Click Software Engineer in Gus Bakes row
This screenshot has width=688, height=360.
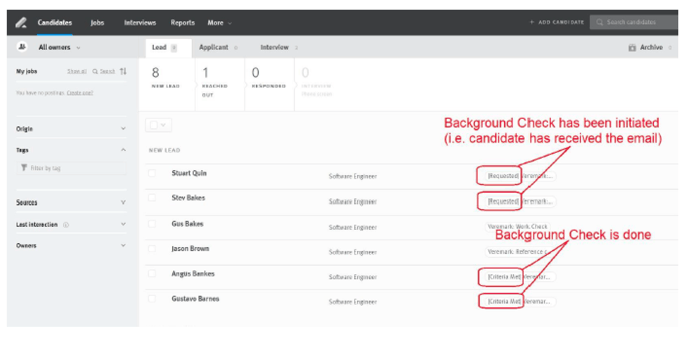(353, 227)
